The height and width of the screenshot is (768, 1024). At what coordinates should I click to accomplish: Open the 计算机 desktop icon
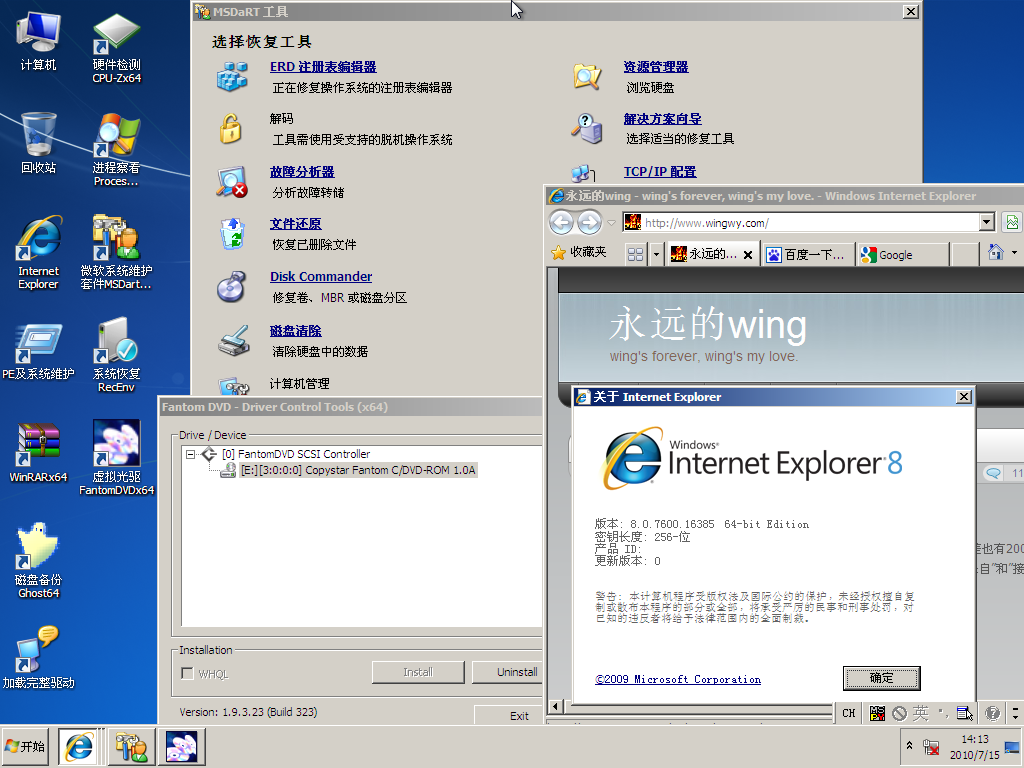[x=38, y=41]
